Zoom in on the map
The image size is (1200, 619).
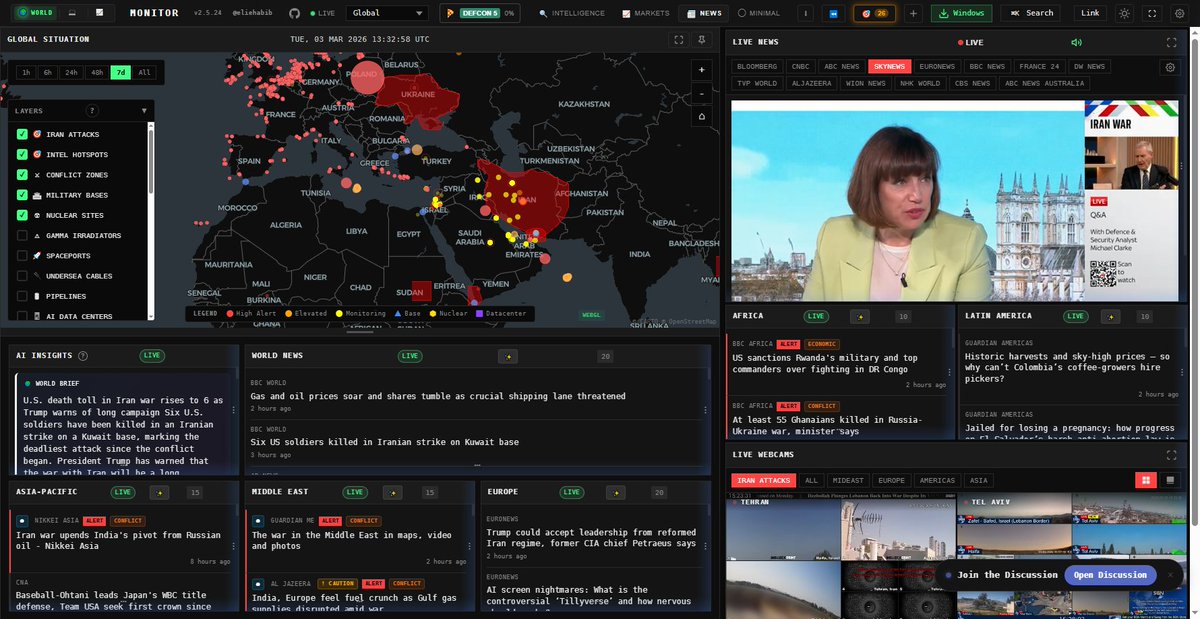[702, 70]
